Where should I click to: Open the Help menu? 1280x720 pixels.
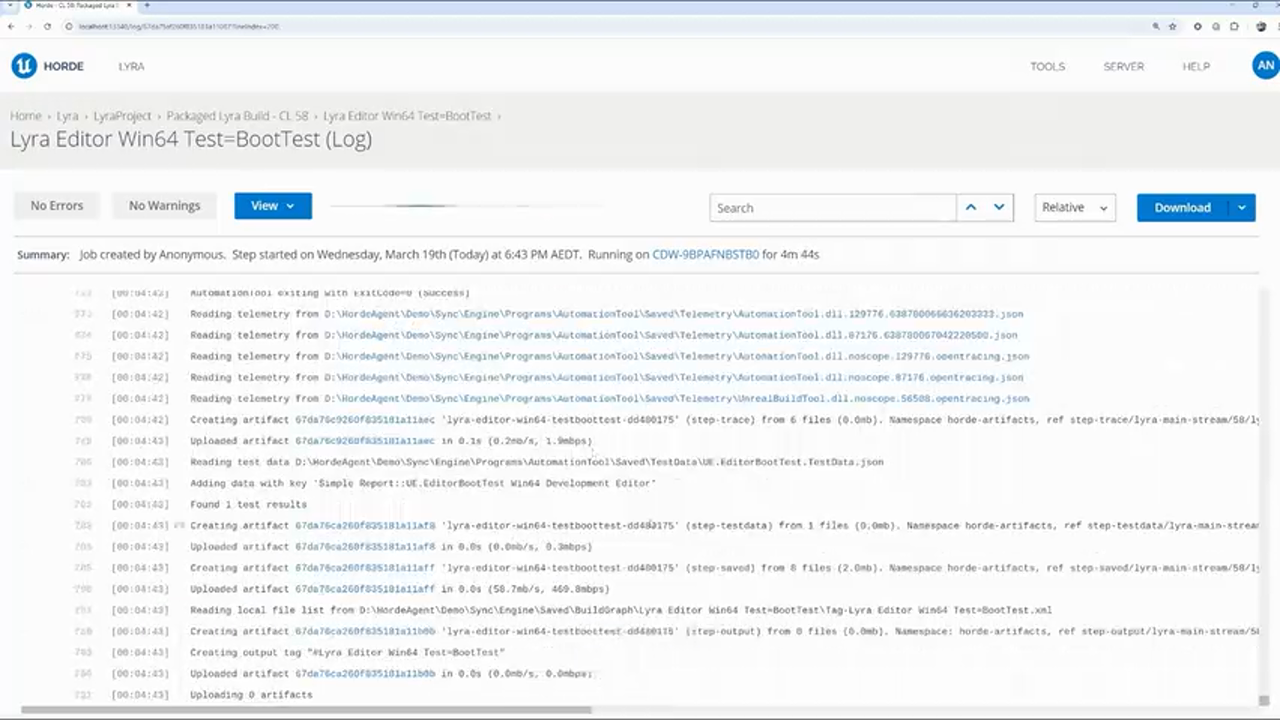[1196, 67]
